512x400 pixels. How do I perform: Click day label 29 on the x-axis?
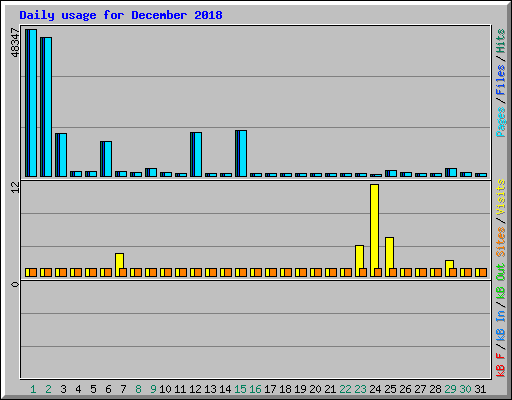(x=450, y=389)
